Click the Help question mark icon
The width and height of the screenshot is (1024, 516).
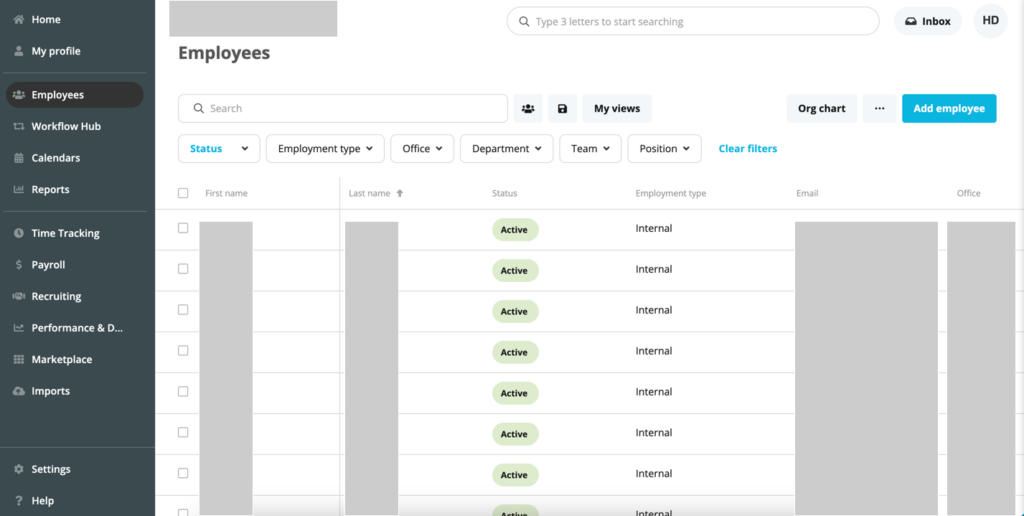18,501
